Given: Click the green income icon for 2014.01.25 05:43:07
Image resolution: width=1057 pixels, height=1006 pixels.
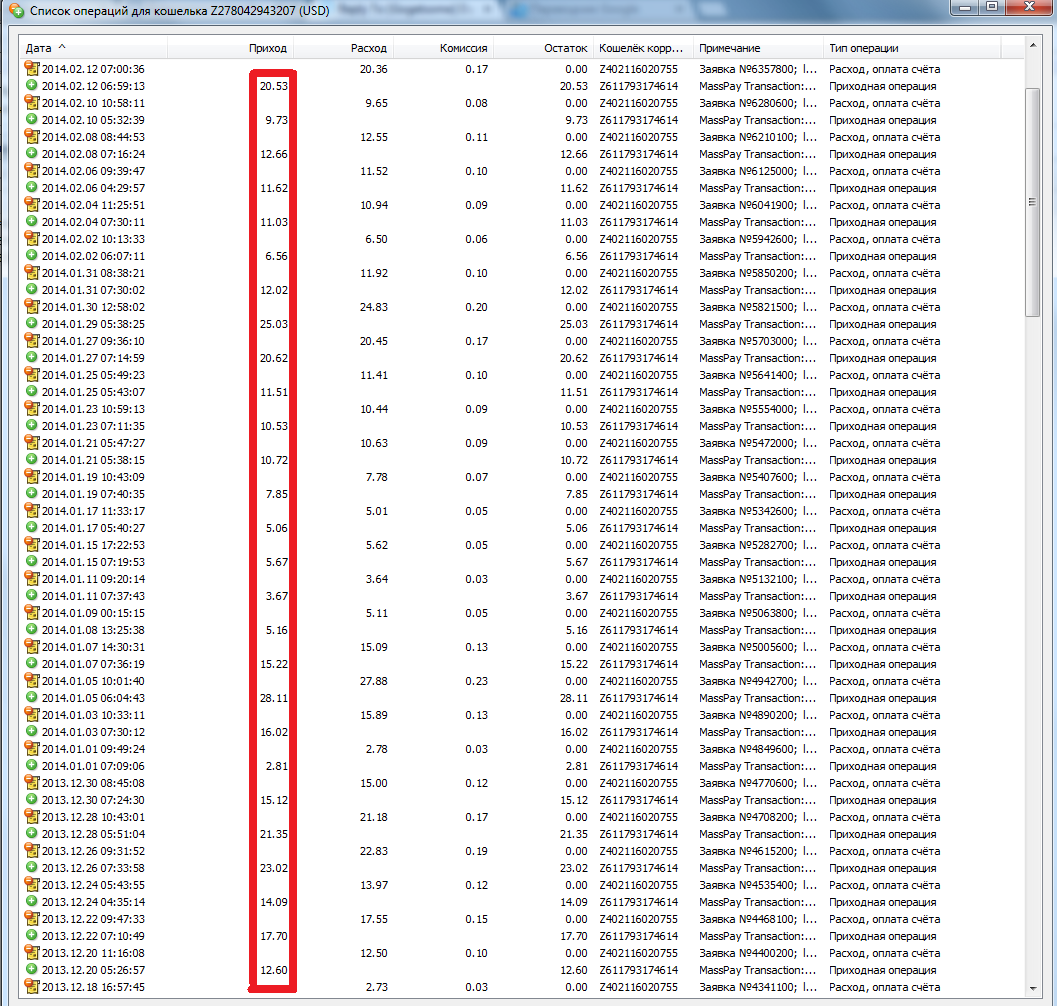Looking at the screenshot, I should [x=31, y=391].
